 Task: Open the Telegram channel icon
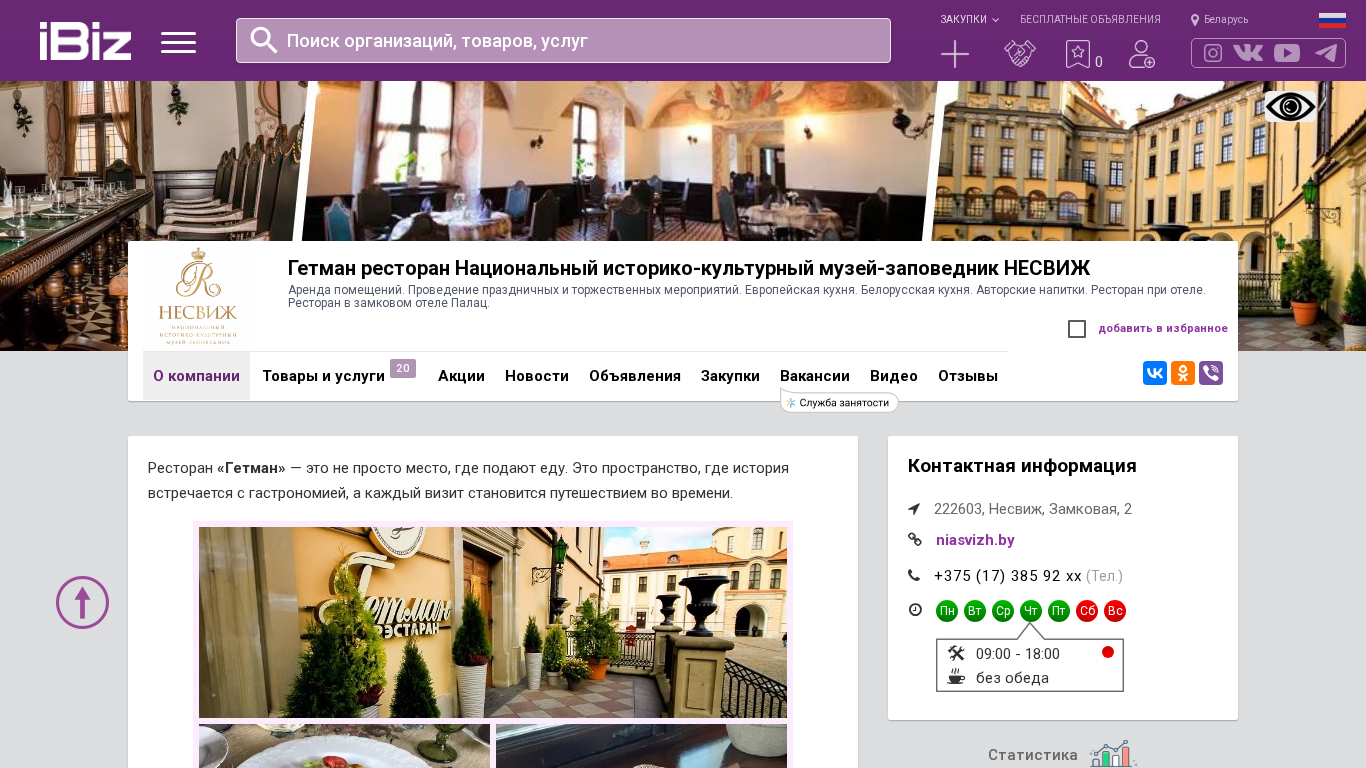[1326, 53]
